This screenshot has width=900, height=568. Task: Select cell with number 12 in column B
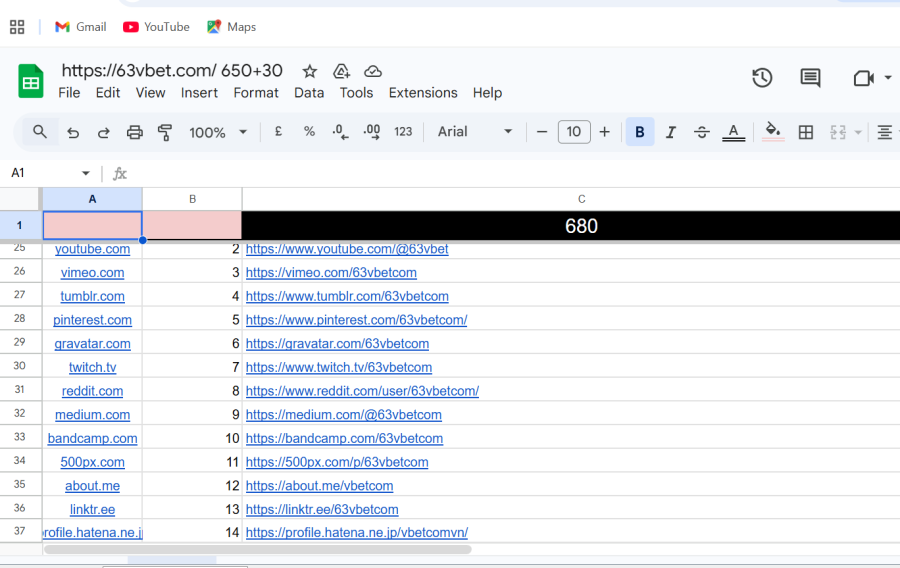(x=192, y=485)
